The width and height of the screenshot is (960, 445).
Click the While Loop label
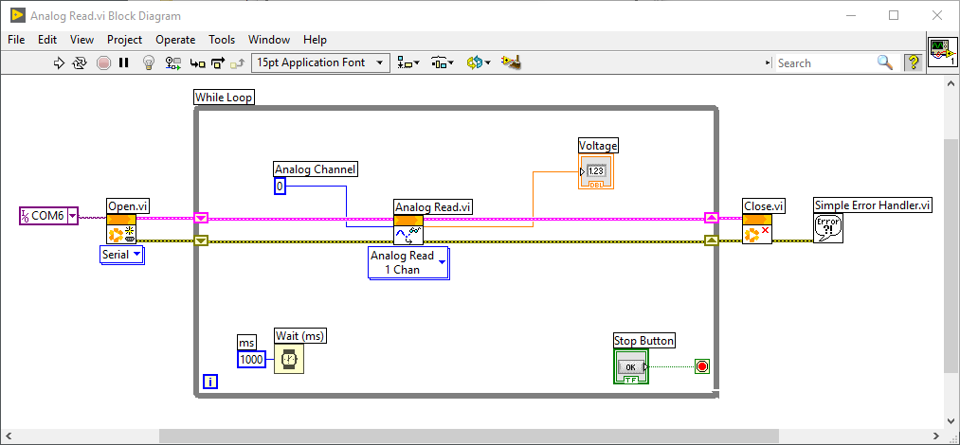[223, 97]
